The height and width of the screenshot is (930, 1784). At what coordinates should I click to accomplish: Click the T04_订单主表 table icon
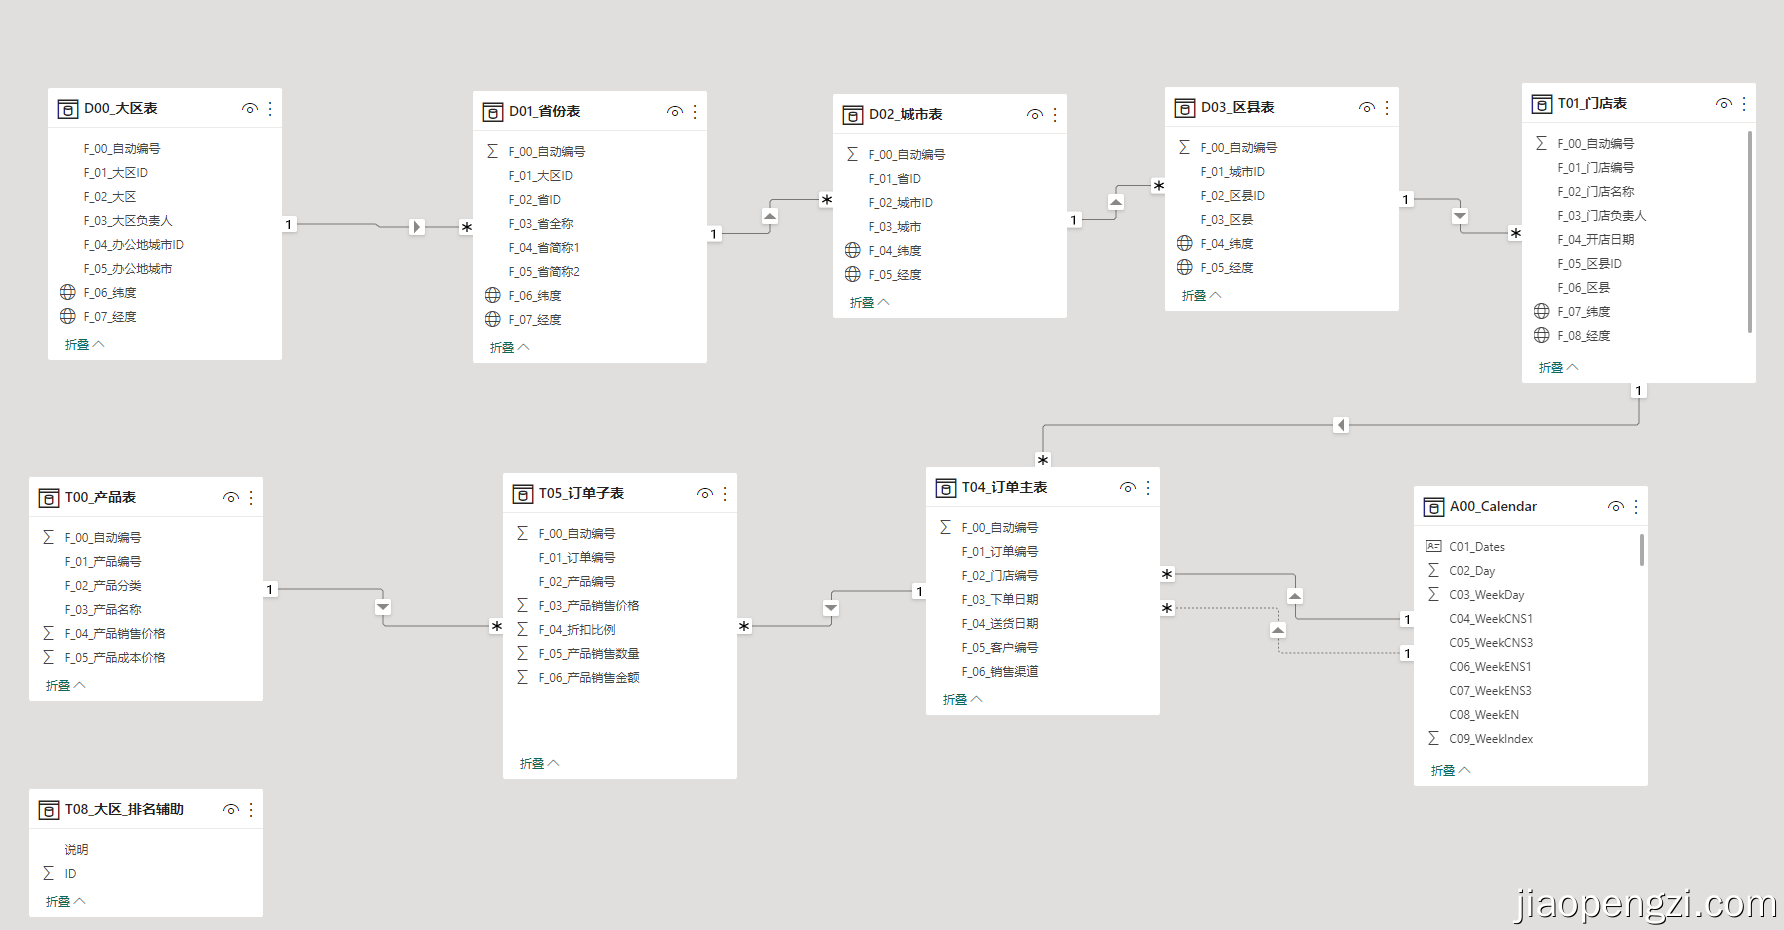click(946, 488)
